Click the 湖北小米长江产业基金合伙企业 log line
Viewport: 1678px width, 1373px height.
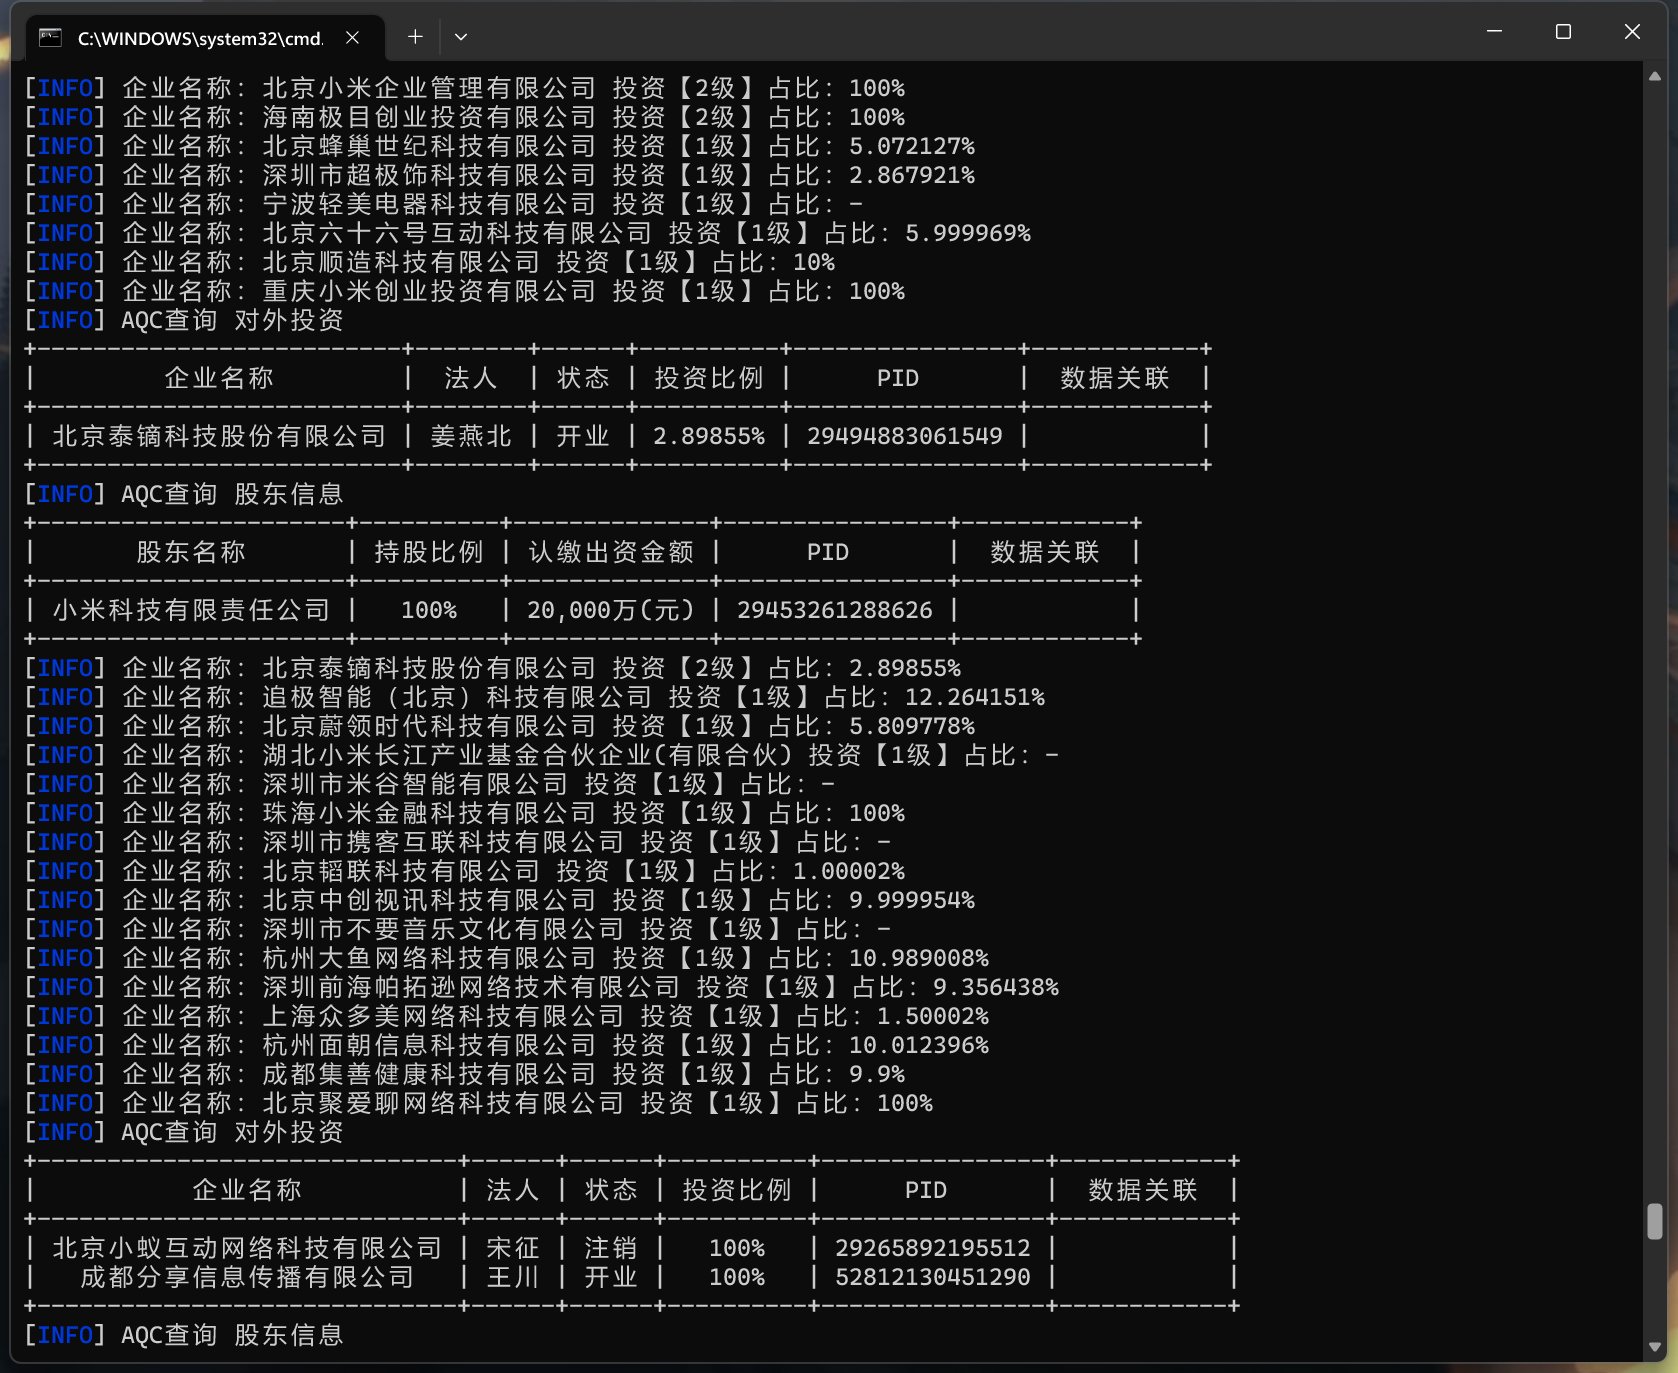coord(541,755)
